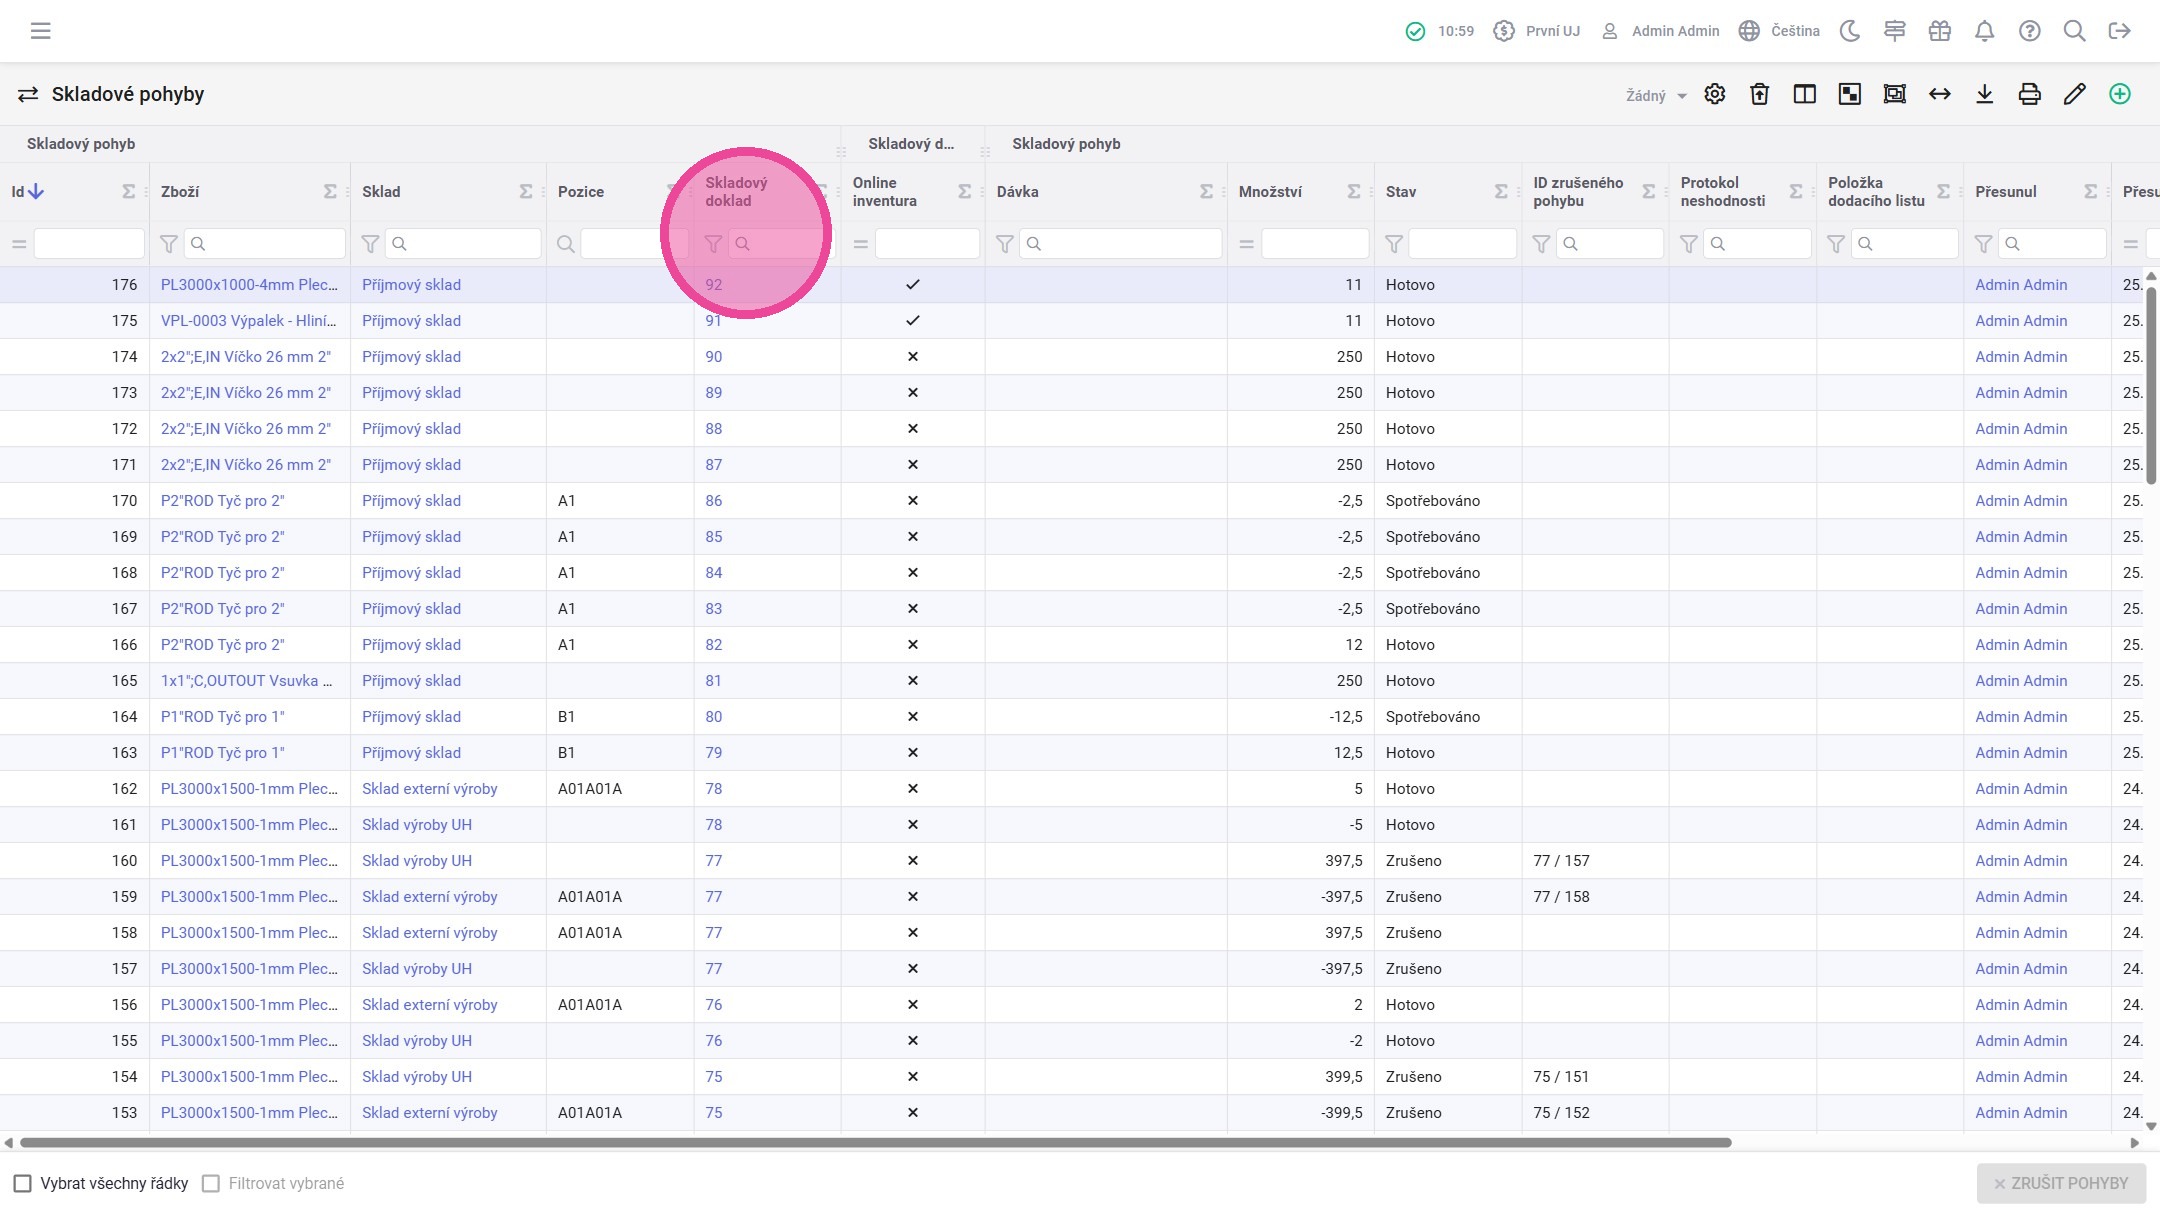Toggle dark mode moon icon
The height and width of the screenshot is (1215, 2160).
(x=1850, y=31)
